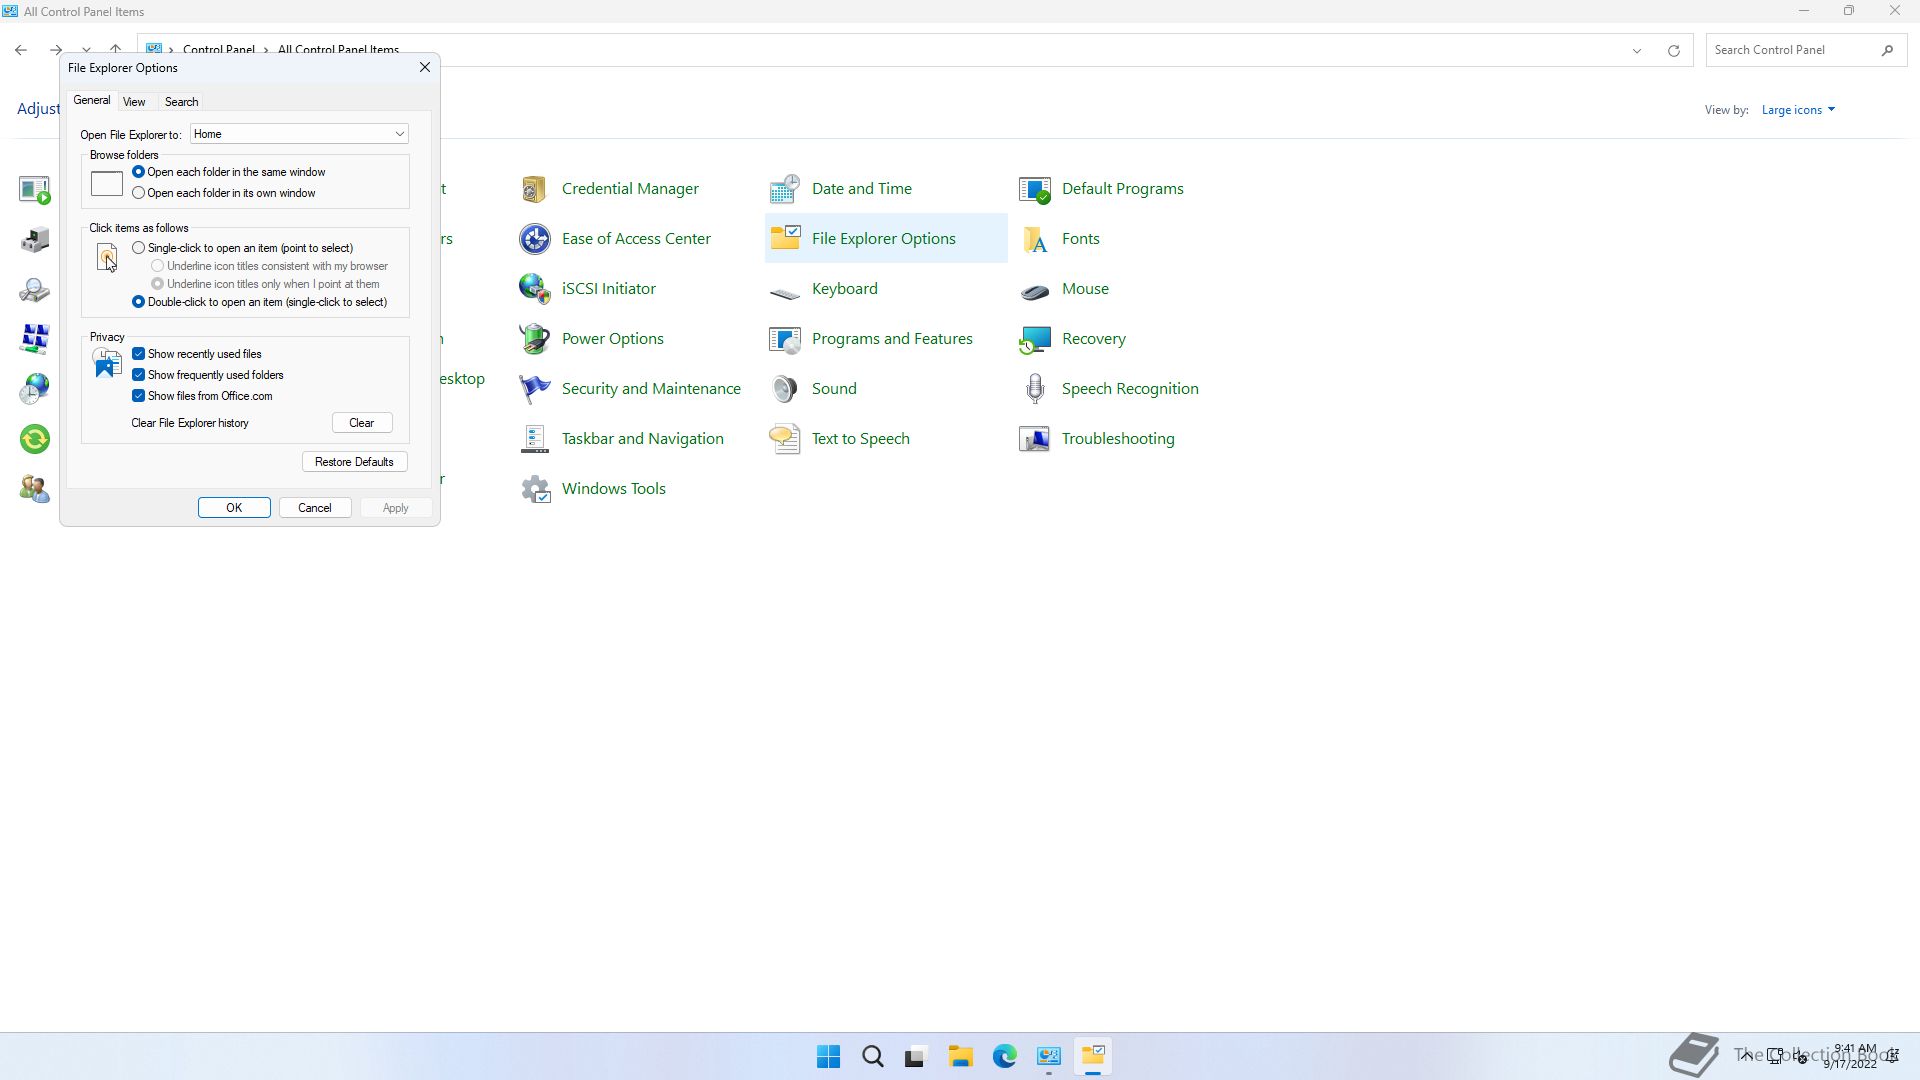Viewport: 1920px width, 1080px height.
Task: Open the Sound link text
Action: click(834, 389)
